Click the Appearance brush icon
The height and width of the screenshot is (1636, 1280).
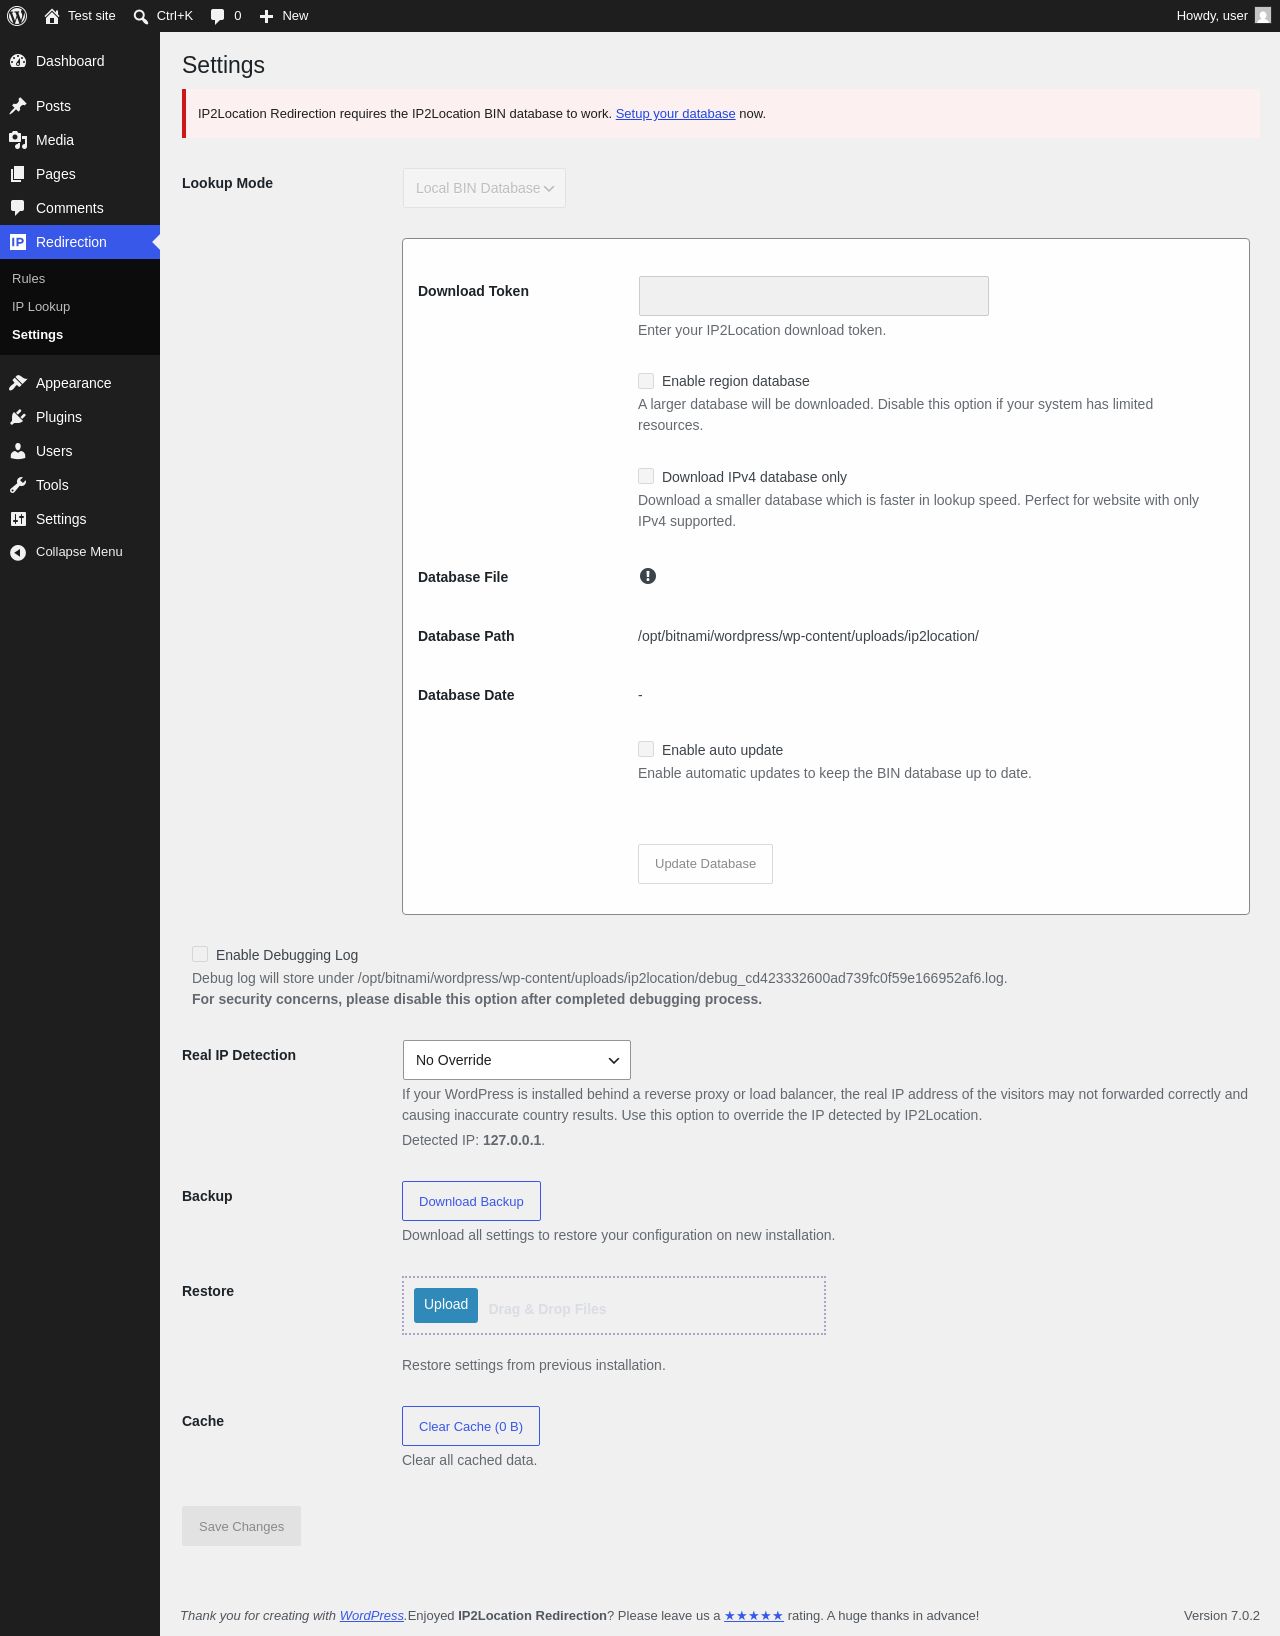(18, 383)
